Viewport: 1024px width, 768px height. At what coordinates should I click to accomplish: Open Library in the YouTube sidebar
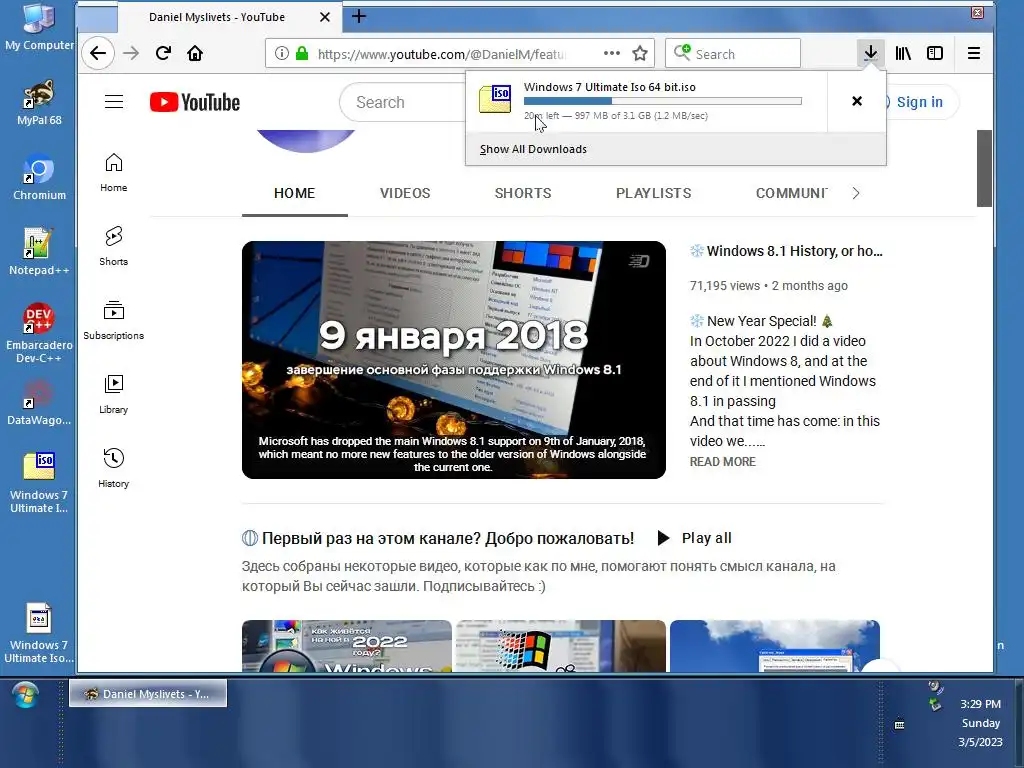click(x=114, y=394)
